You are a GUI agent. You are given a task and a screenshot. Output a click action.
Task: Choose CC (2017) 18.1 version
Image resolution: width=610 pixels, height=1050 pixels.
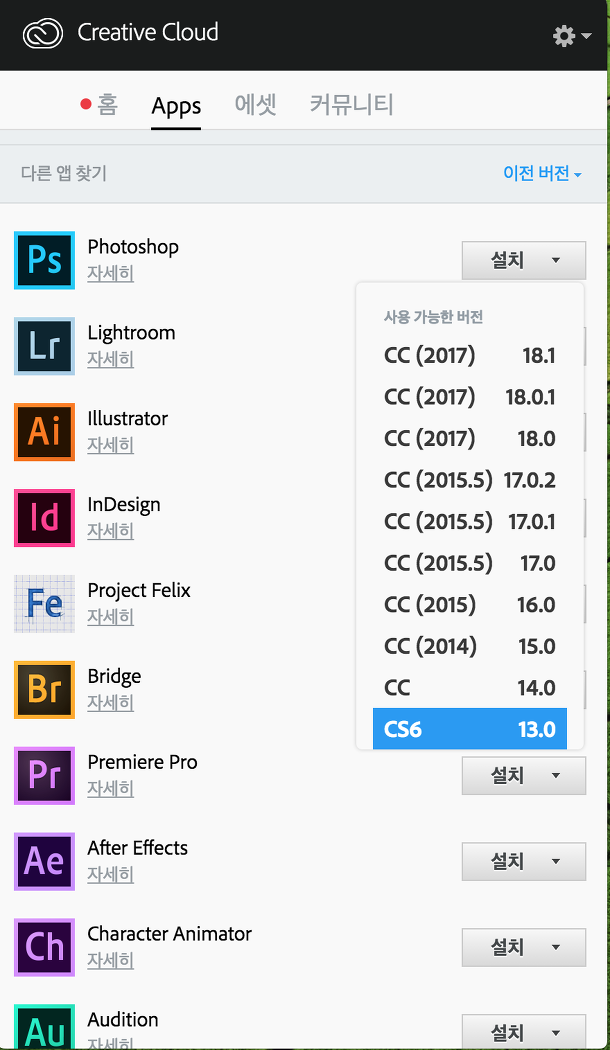469,355
